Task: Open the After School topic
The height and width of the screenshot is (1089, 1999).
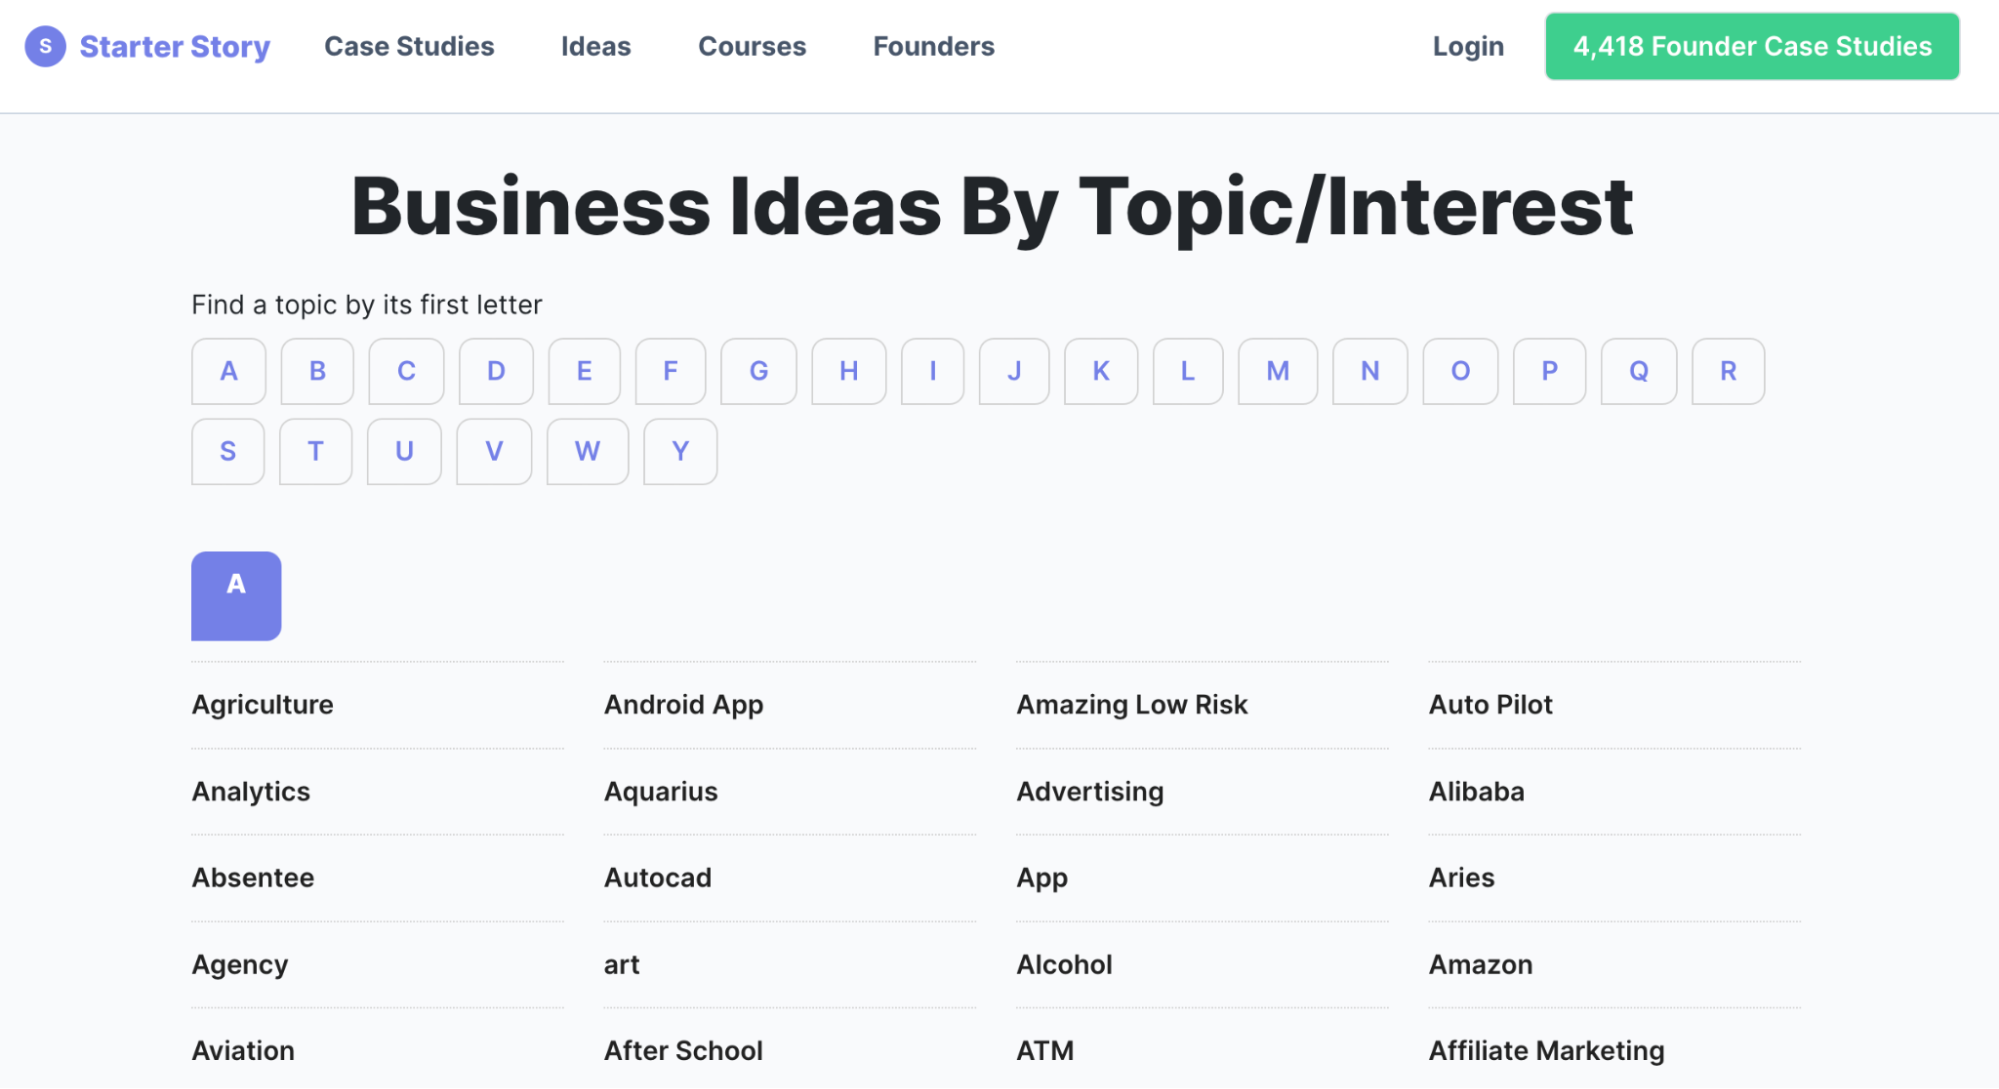Action: (x=684, y=1051)
